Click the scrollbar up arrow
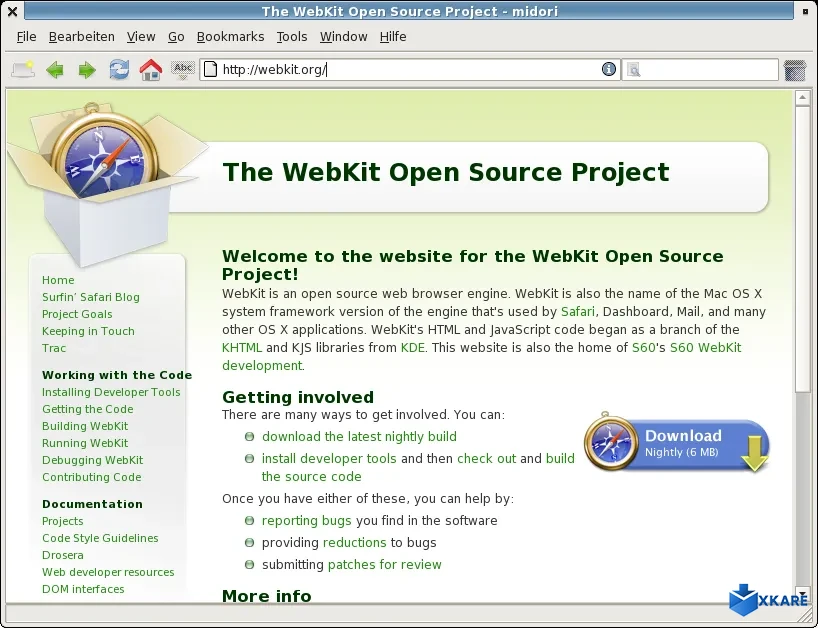This screenshot has height=628, width=818. 802,98
